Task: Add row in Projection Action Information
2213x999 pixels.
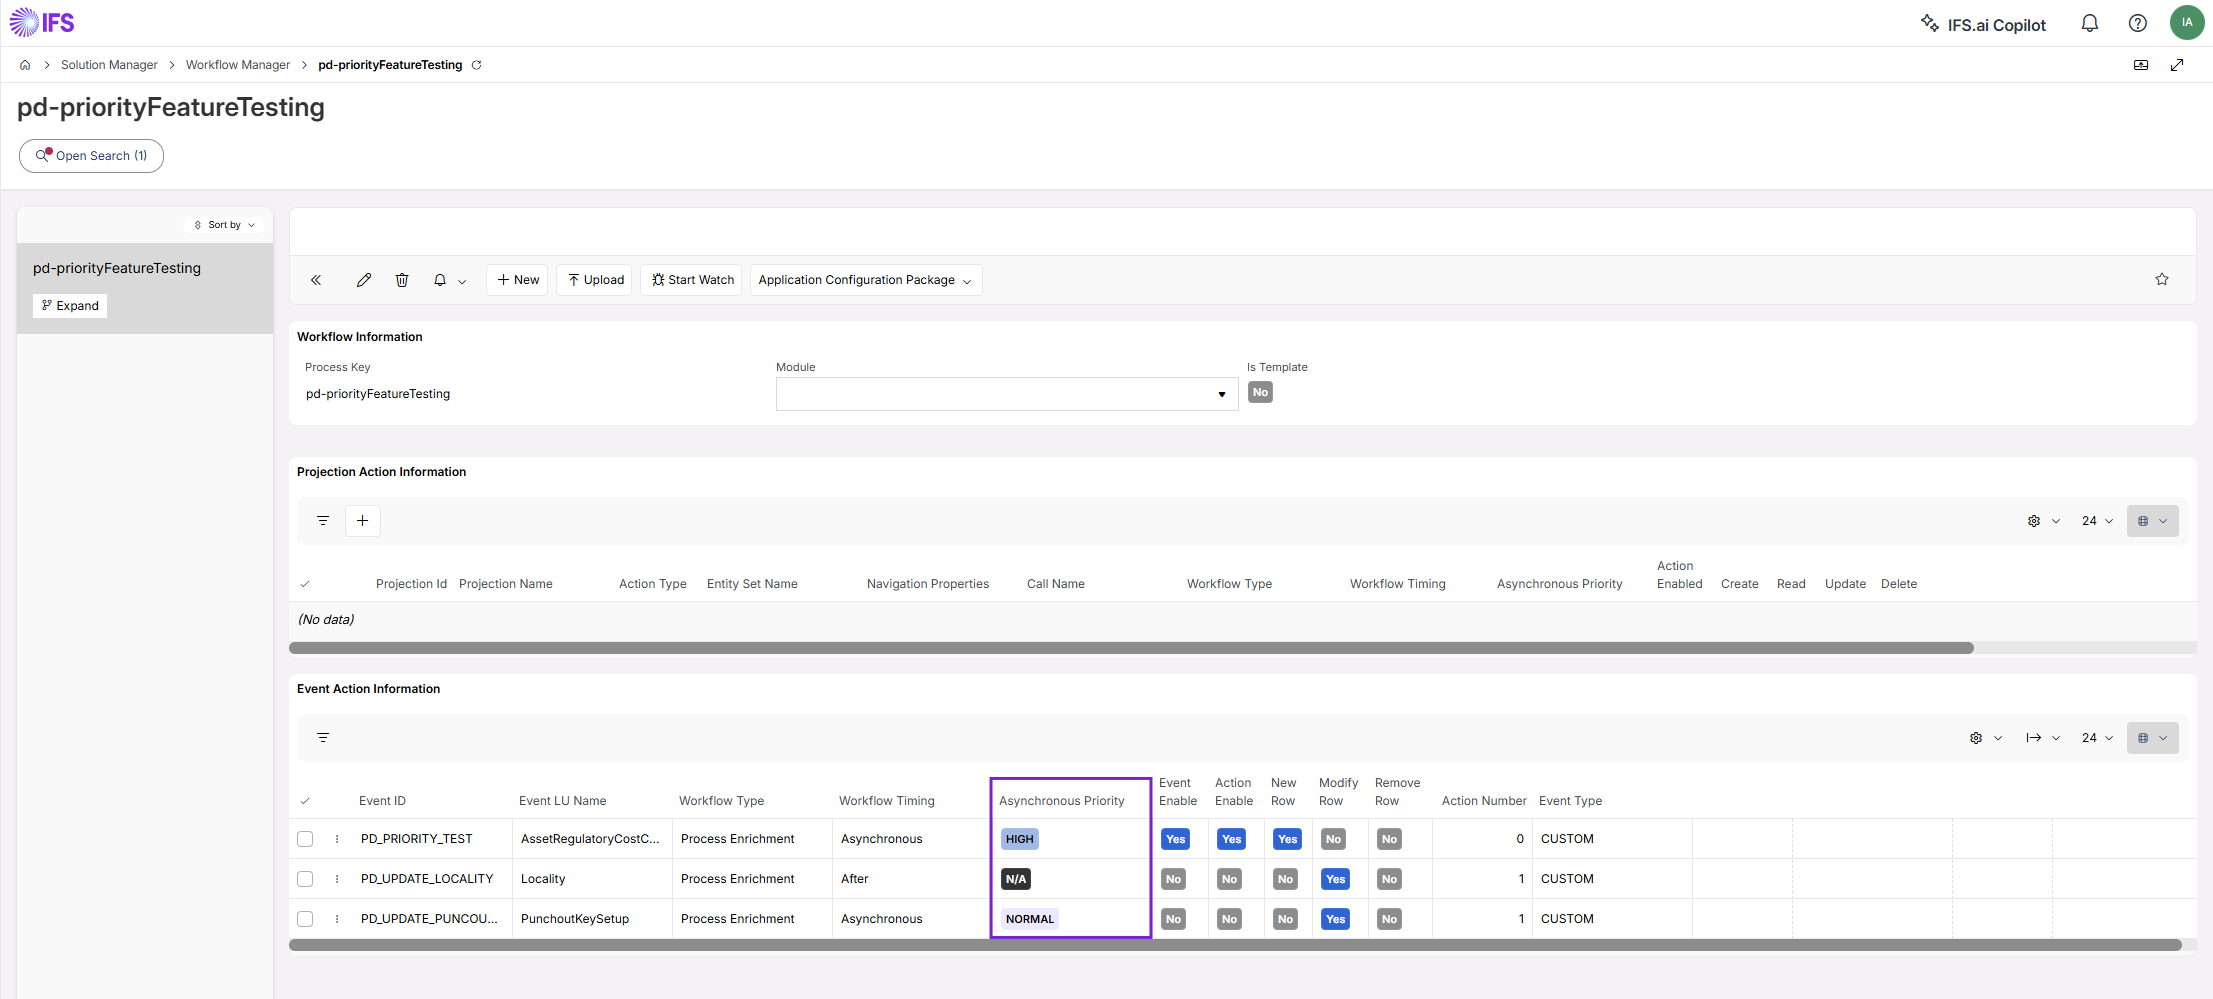Action: coord(363,521)
